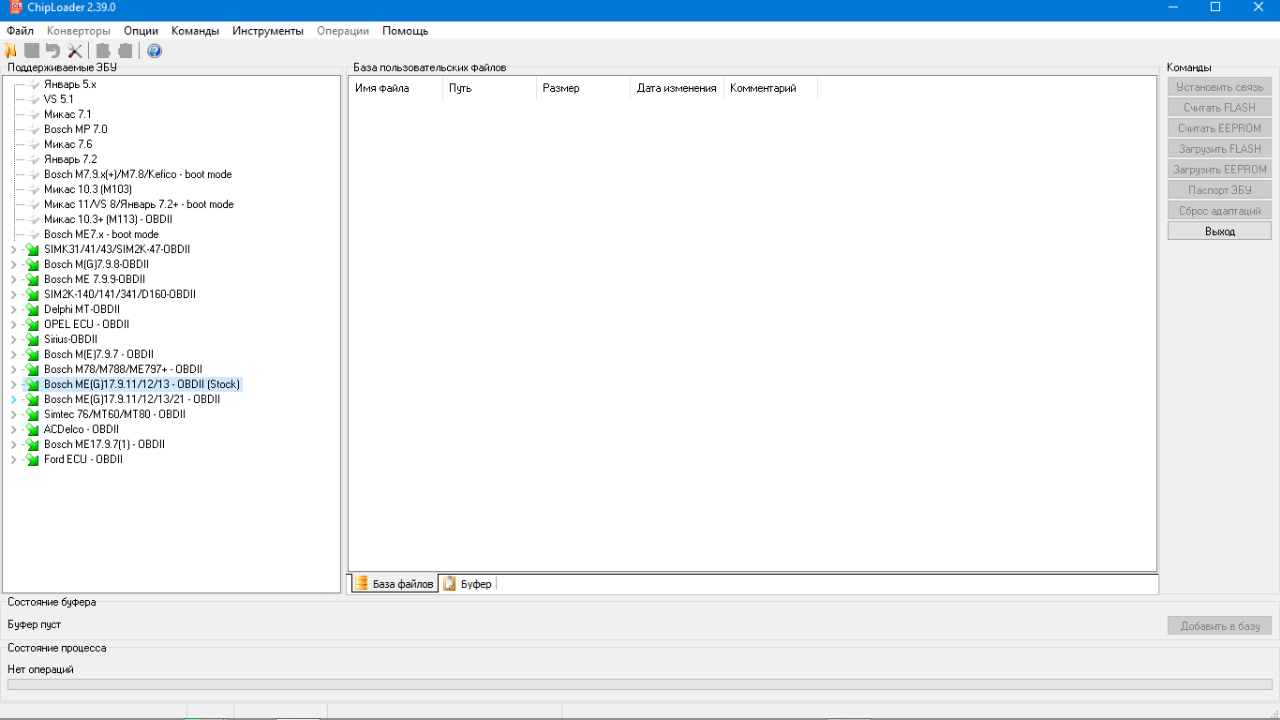Click the green arrow icon beside Ford ECU - OBDII
1280x720 pixels.
[32, 460]
